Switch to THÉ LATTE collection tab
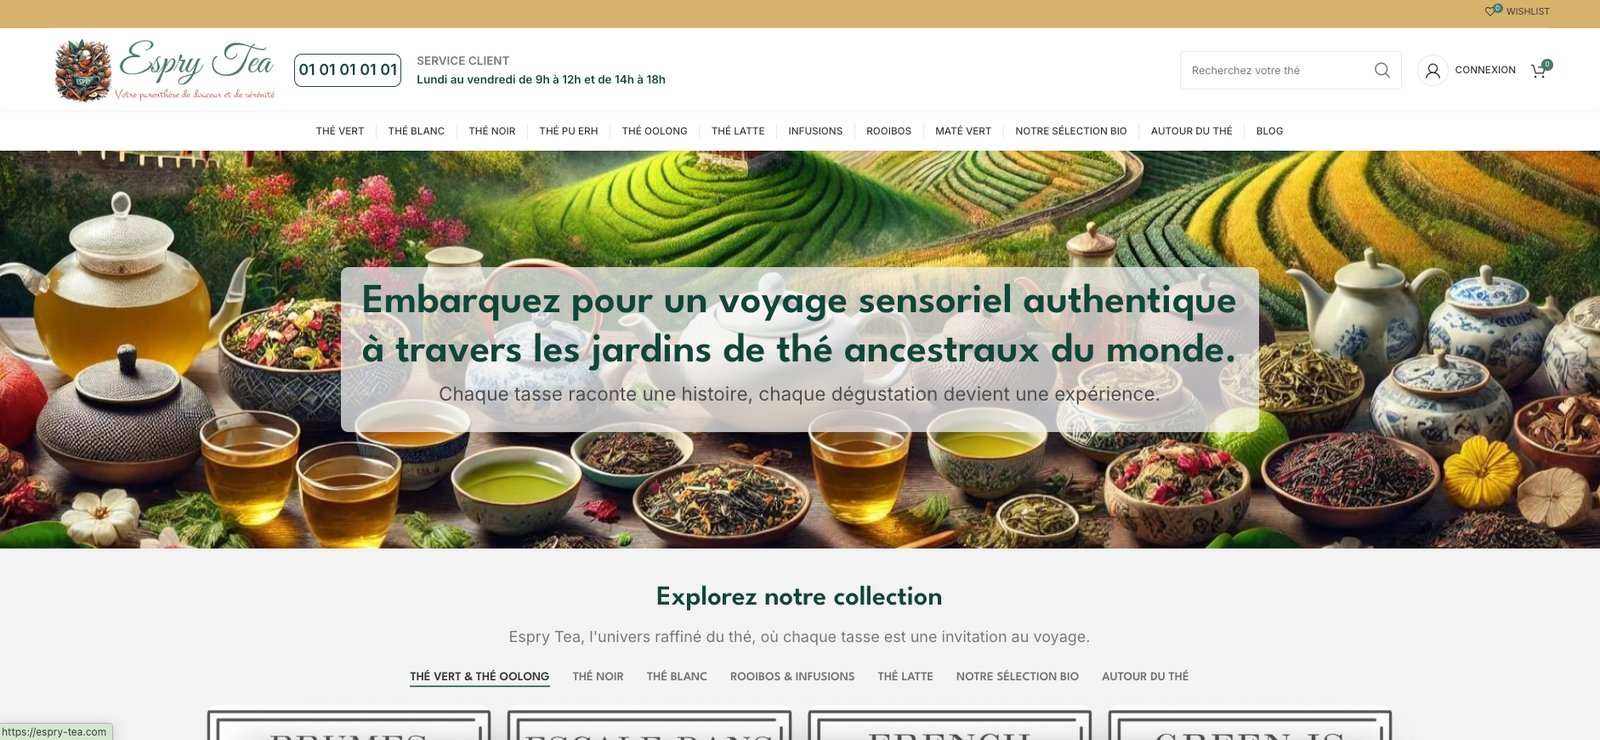Viewport: 1600px width, 740px height. pyautogui.click(x=905, y=677)
